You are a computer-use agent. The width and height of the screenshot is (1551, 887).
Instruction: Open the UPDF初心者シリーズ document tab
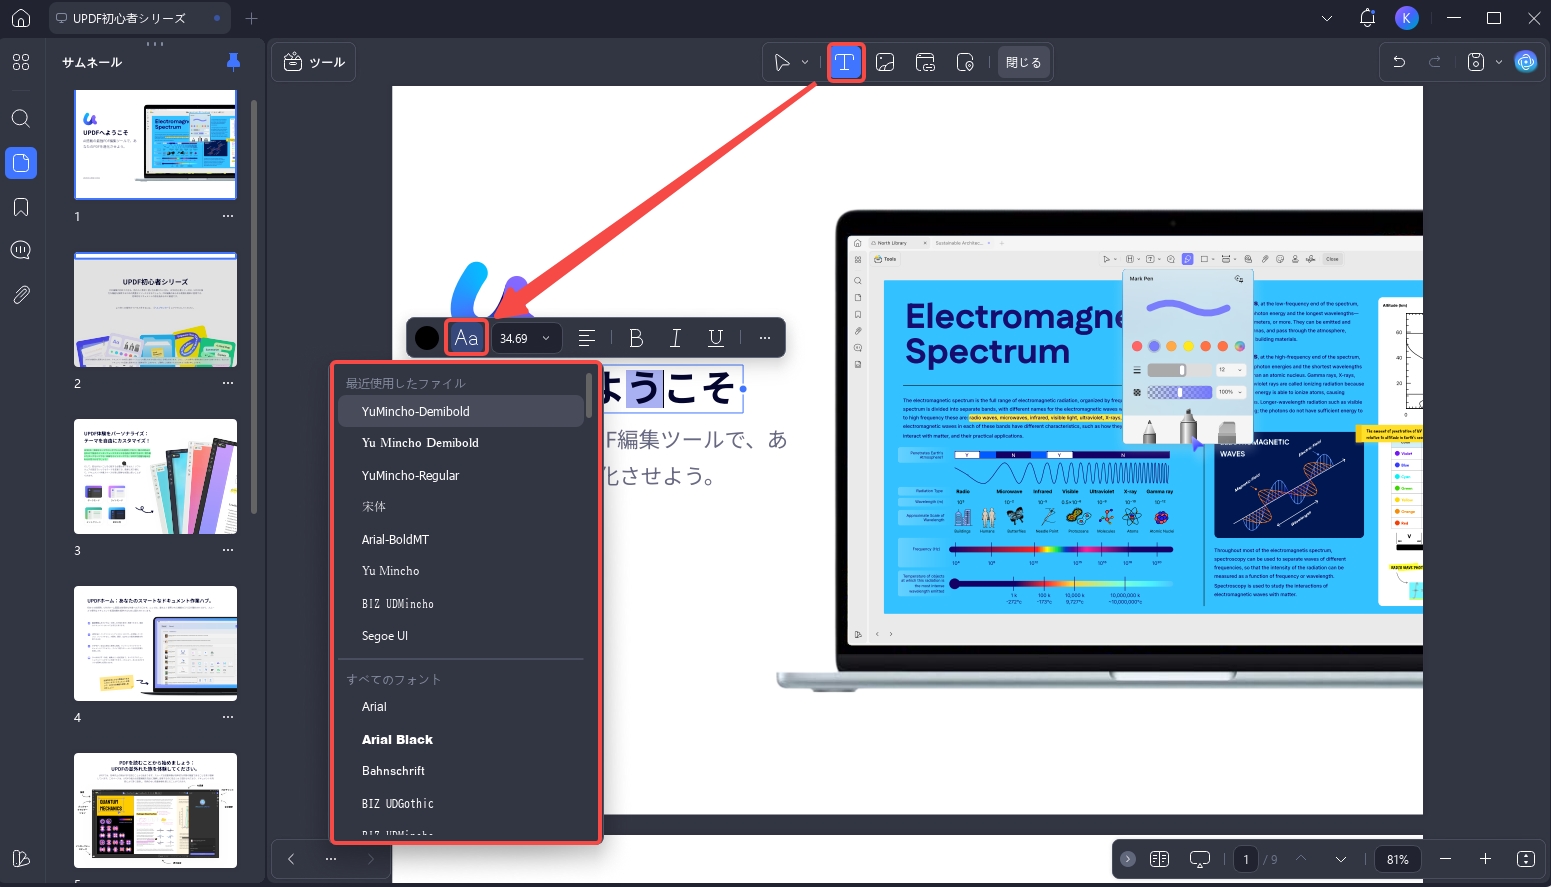pyautogui.click(x=139, y=18)
